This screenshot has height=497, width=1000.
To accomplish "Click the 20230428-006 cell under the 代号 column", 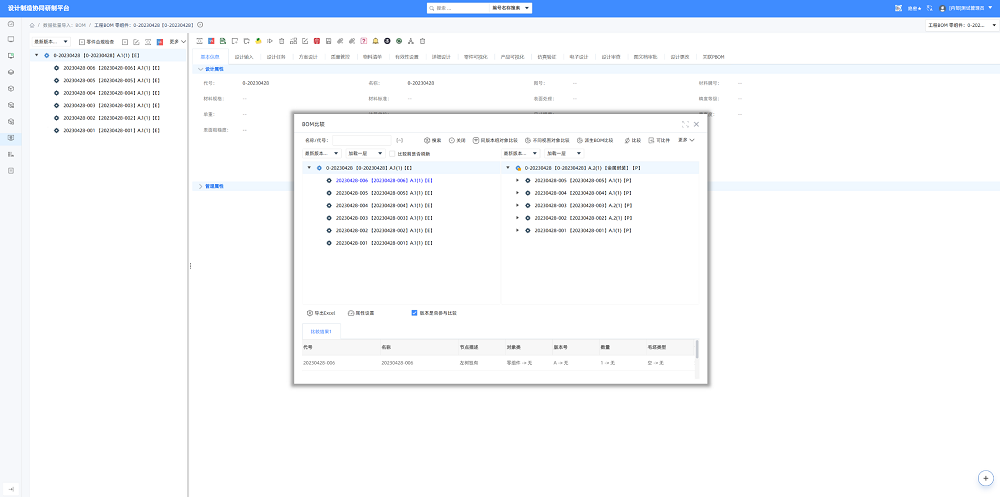I will pos(319,362).
